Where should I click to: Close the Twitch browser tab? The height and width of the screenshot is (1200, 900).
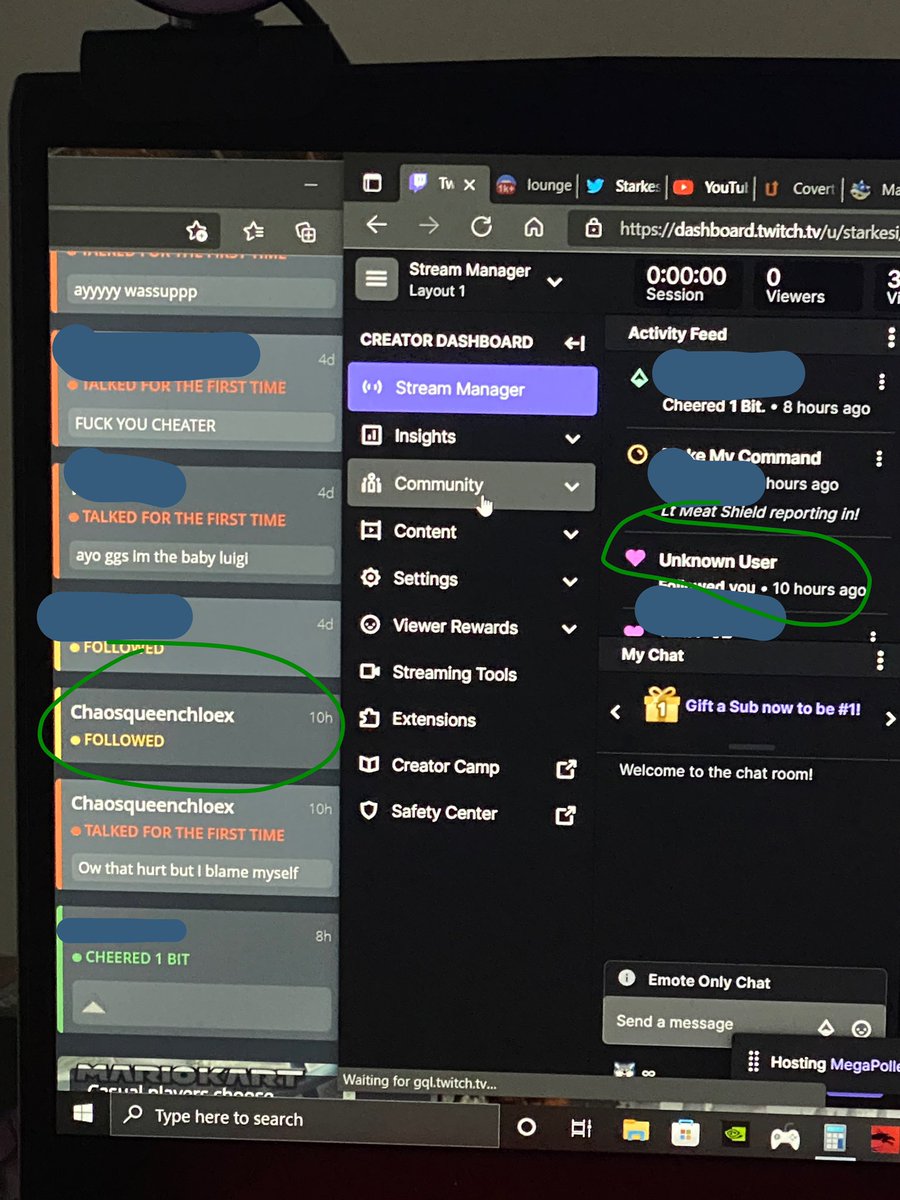[470, 184]
